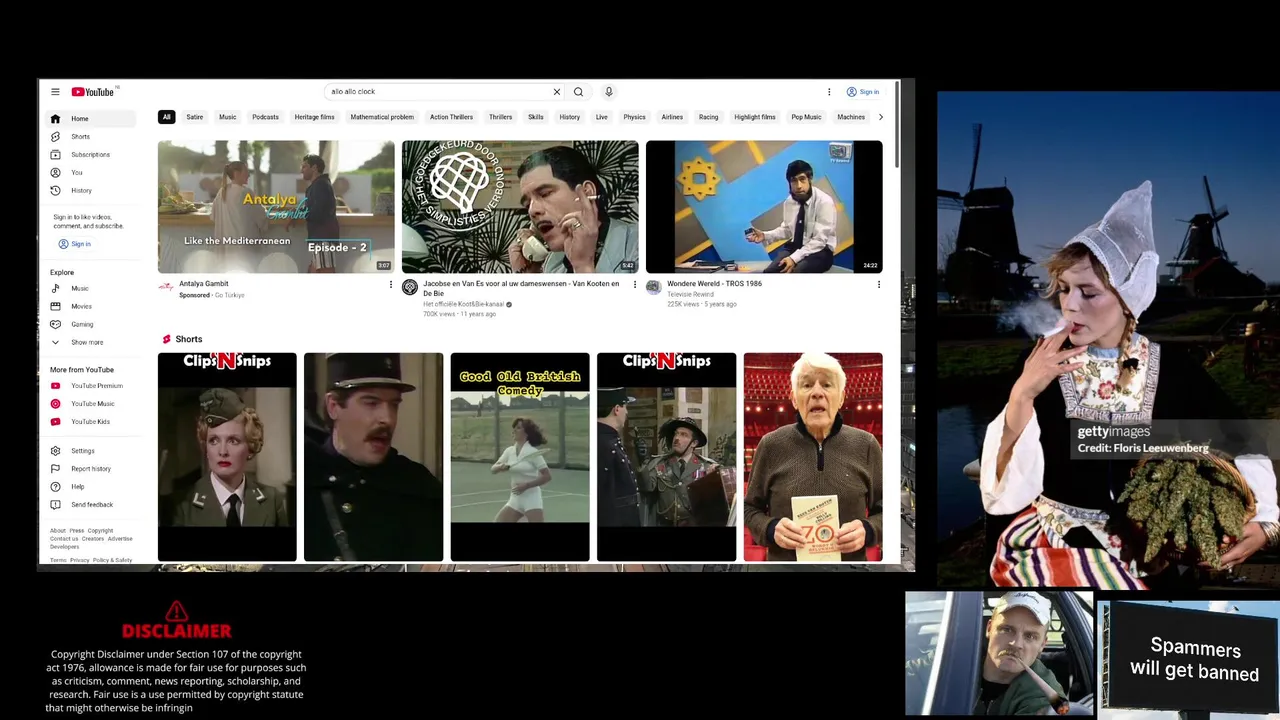Click Wondere Wereld - TROS 1986 title

pos(715,284)
